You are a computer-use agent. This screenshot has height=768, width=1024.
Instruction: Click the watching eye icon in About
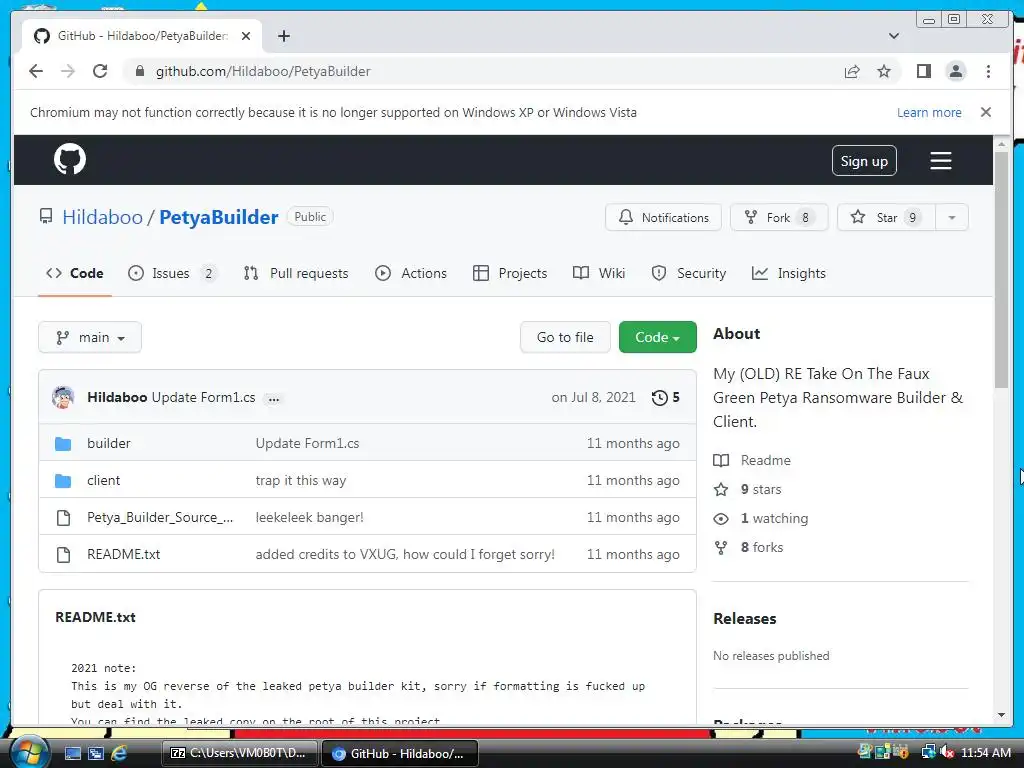click(x=721, y=519)
